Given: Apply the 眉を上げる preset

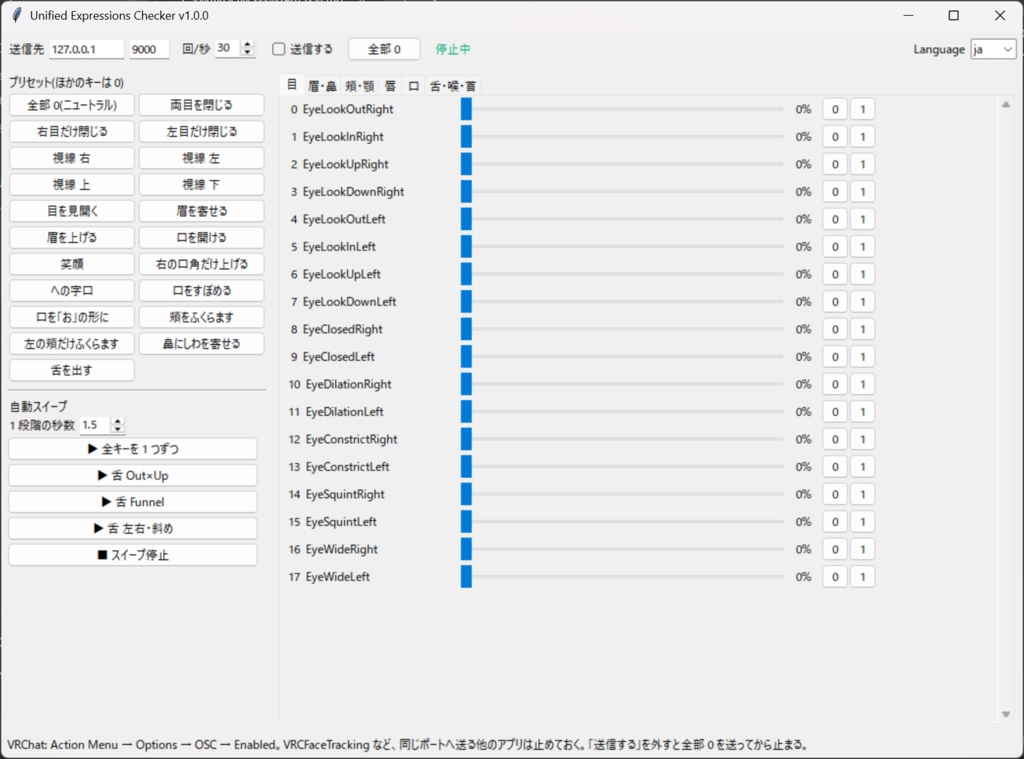Looking at the screenshot, I should [72, 238].
